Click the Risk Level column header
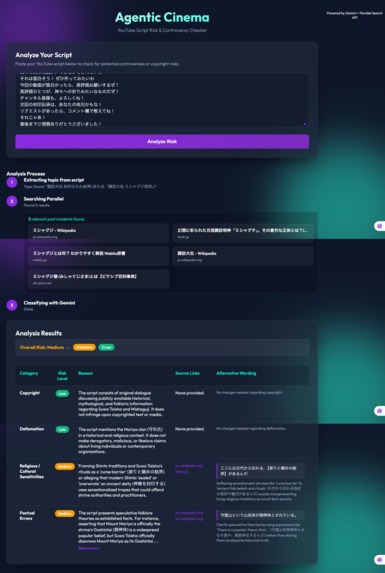This screenshot has width=385, height=573. (62, 376)
